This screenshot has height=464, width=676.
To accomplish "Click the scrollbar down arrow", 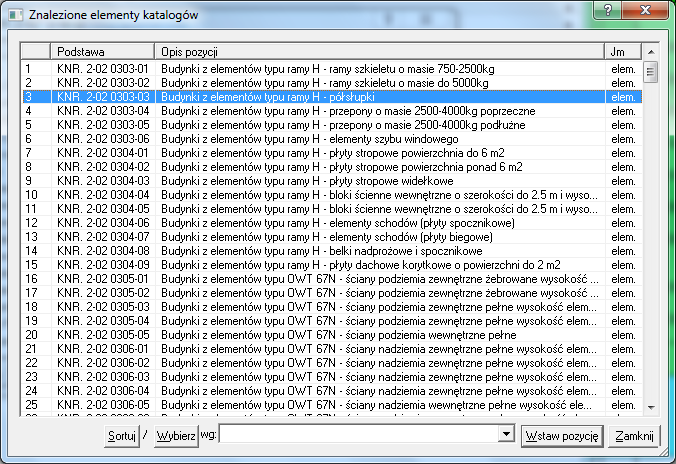I will (650, 407).
